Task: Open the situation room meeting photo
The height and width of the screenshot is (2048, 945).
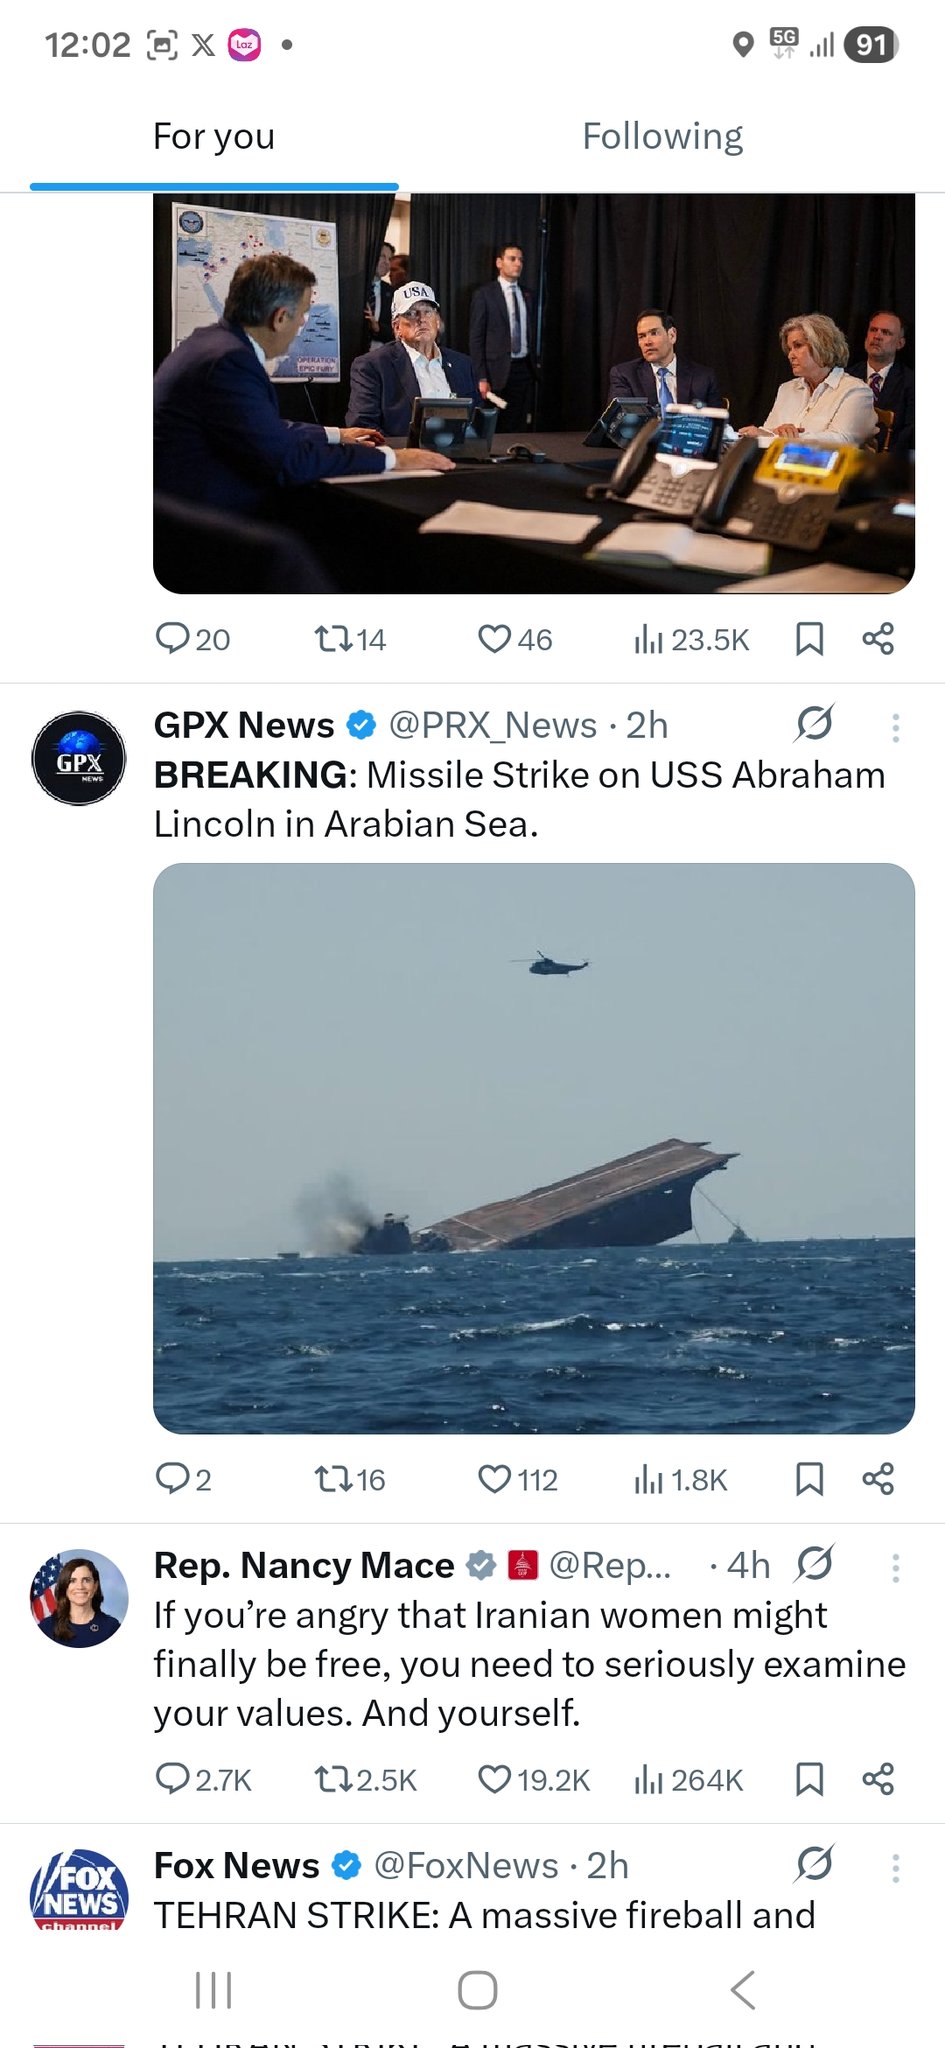Action: (534, 392)
